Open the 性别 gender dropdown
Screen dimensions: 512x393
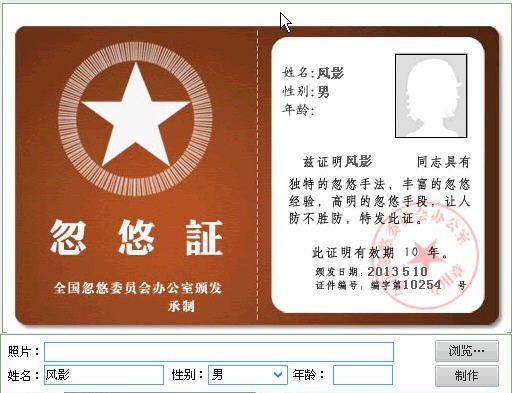point(248,375)
